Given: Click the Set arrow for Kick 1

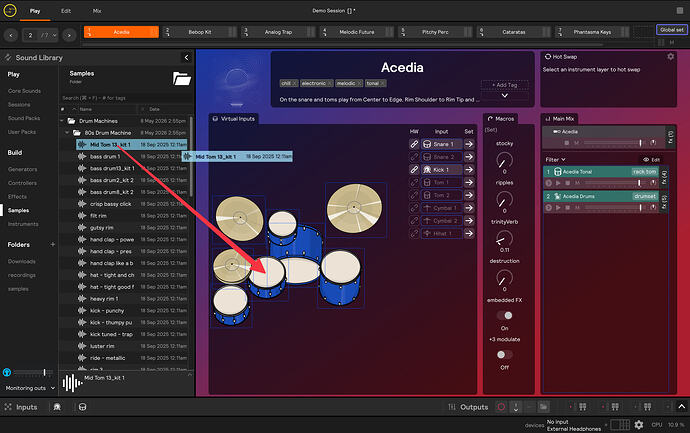Looking at the screenshot, I should tap(469, 169).
